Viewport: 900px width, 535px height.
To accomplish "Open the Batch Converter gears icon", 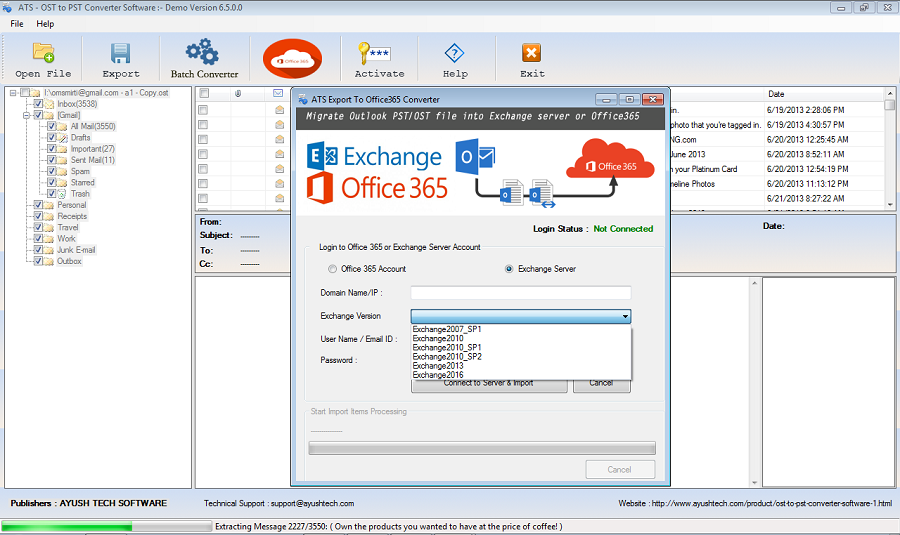I will [x=202, y=52].
